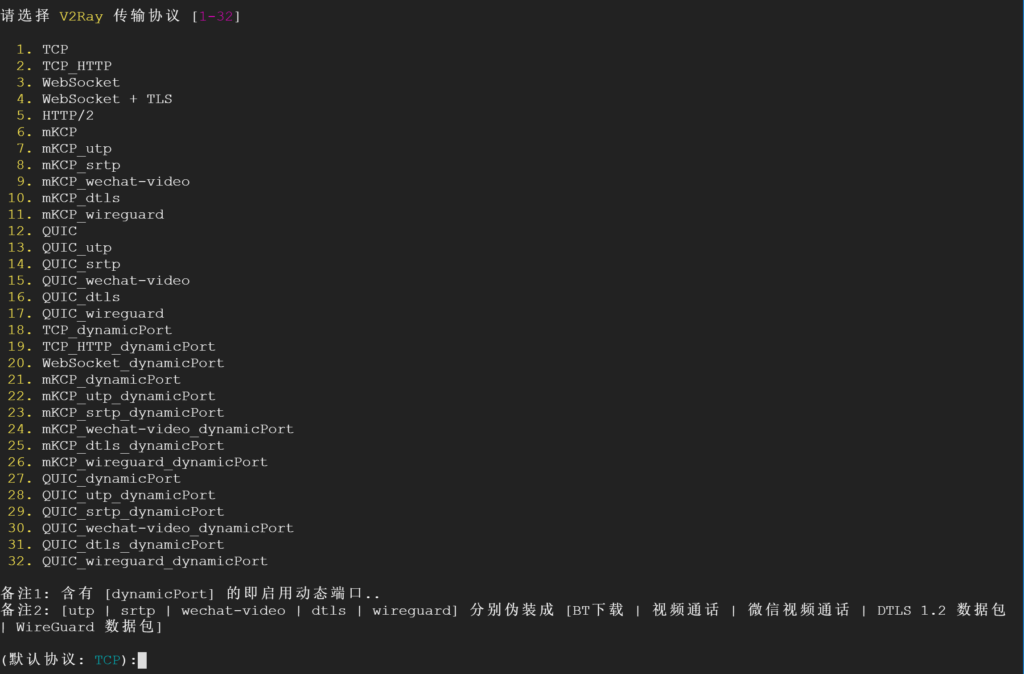The image size is (1024, 674).
Task: Click "23. mKCP_srtp_dynamicPort" line
Action: click(x=116, y=413)
